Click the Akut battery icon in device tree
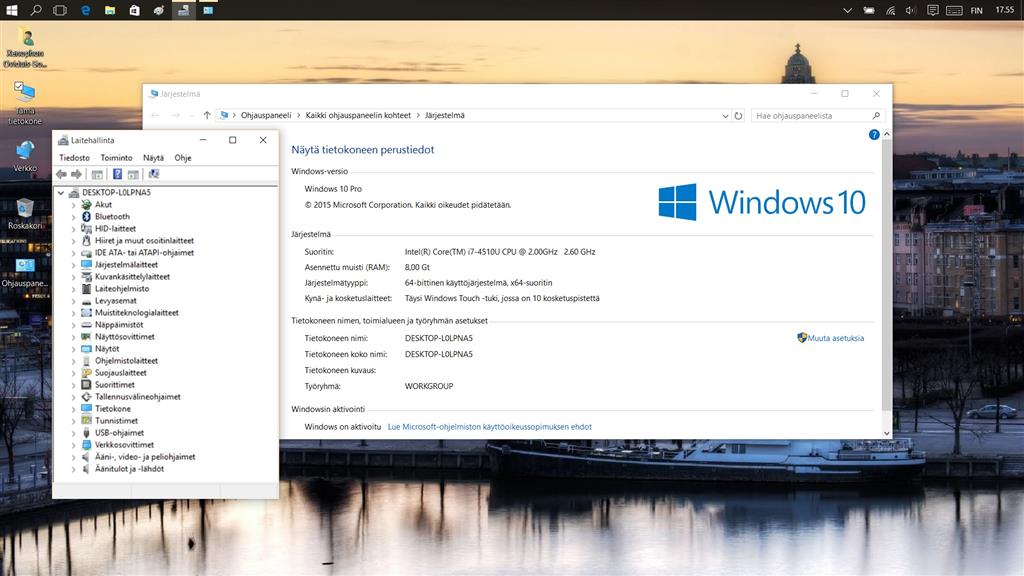This screenshot has width=1024, height=576. click(86, 204)
